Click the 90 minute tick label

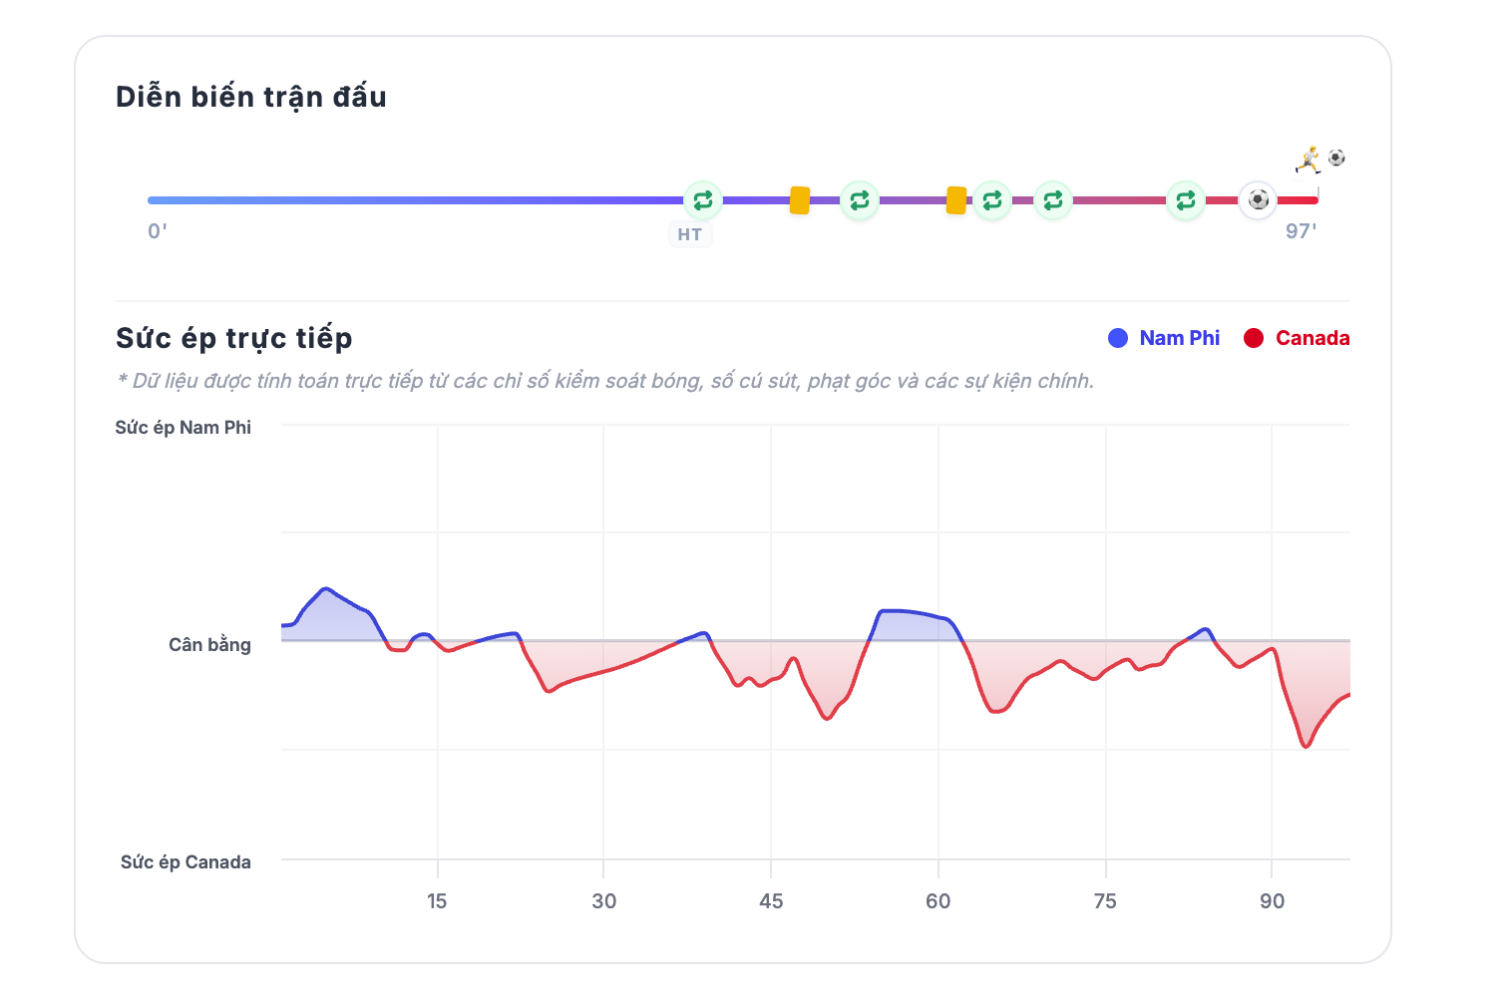pyautogui.click(x=1272, y=901)
